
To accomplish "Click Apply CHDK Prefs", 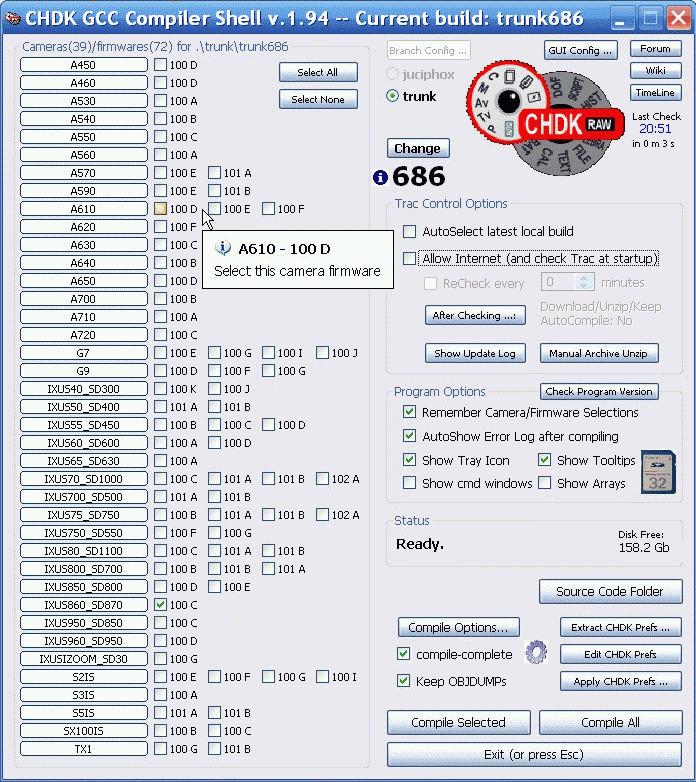I will pos(621,681).
